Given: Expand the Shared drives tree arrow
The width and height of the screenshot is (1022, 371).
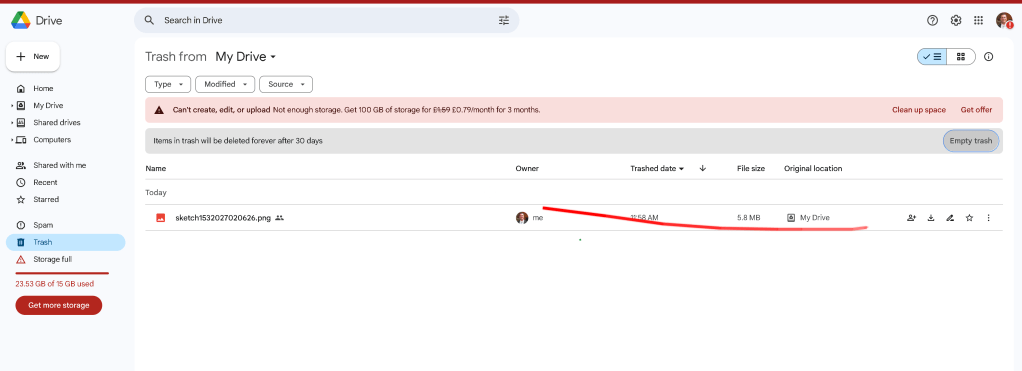Looking at the screenshot, I should pos(12,123).
